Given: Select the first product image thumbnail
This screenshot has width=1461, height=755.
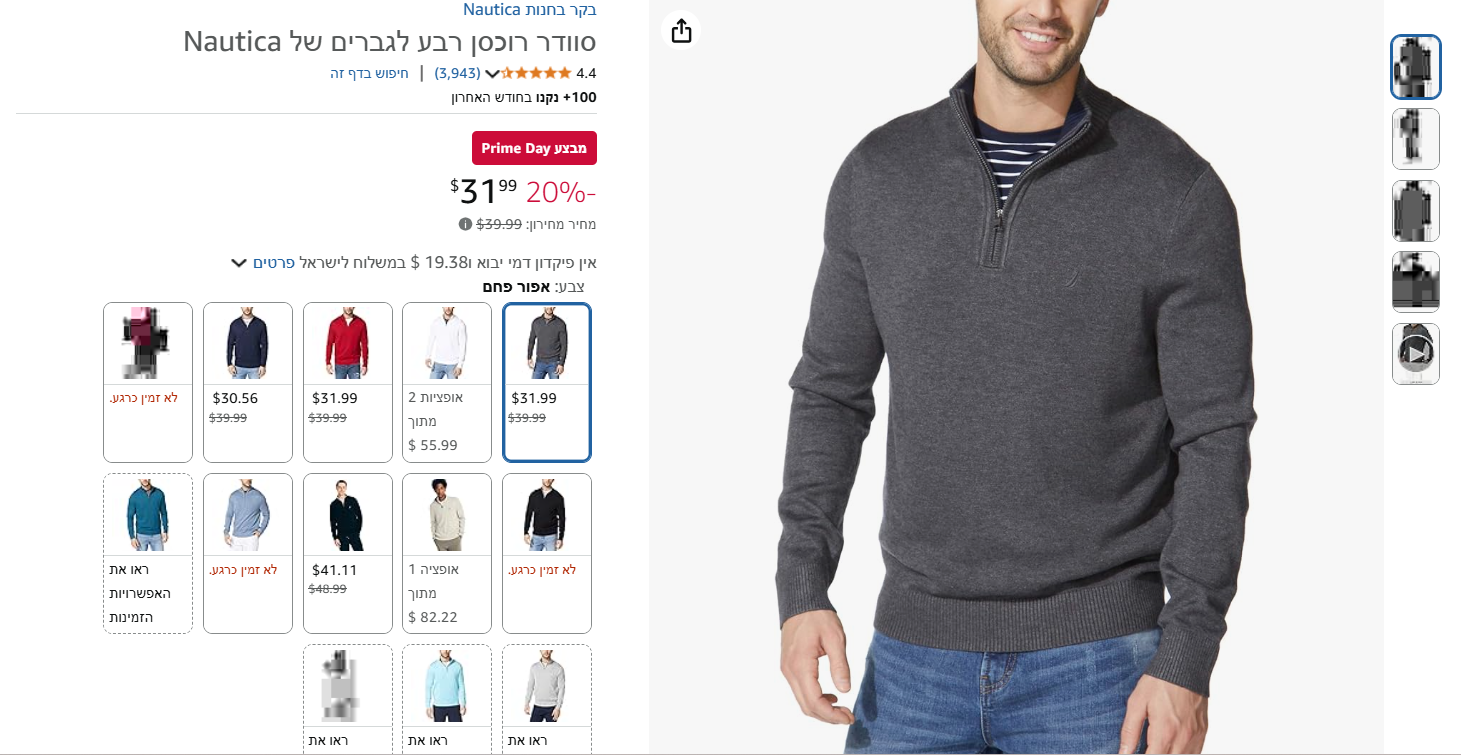Looking at the screenshot, I should click(1415, 67).
